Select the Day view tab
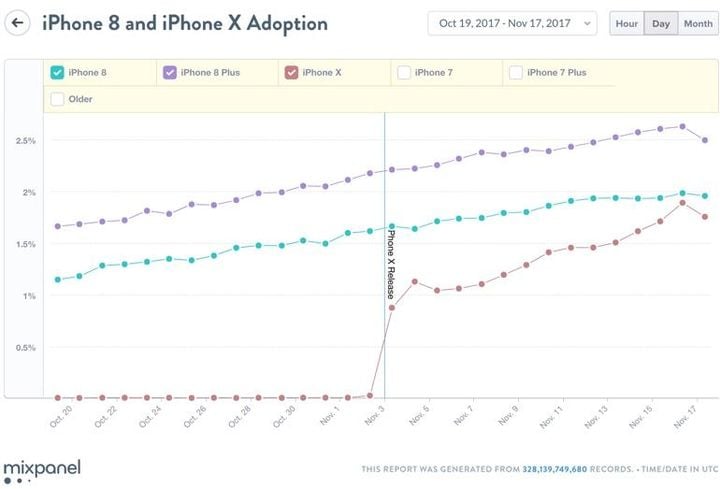 (x=661, y=23)
